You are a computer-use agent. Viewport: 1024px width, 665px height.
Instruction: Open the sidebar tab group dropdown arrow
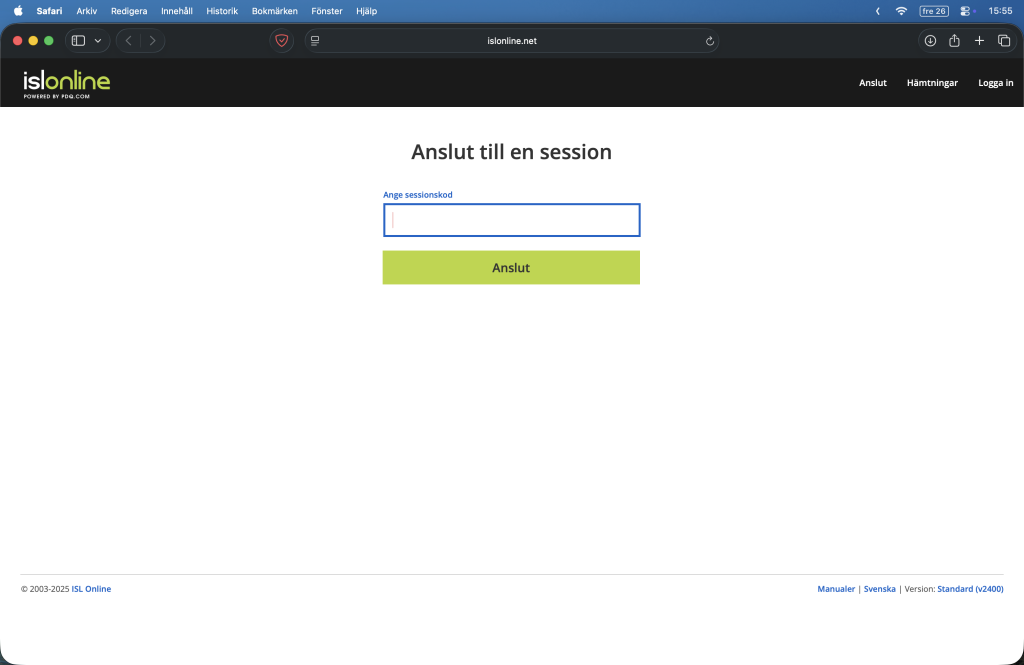[98, 41]
